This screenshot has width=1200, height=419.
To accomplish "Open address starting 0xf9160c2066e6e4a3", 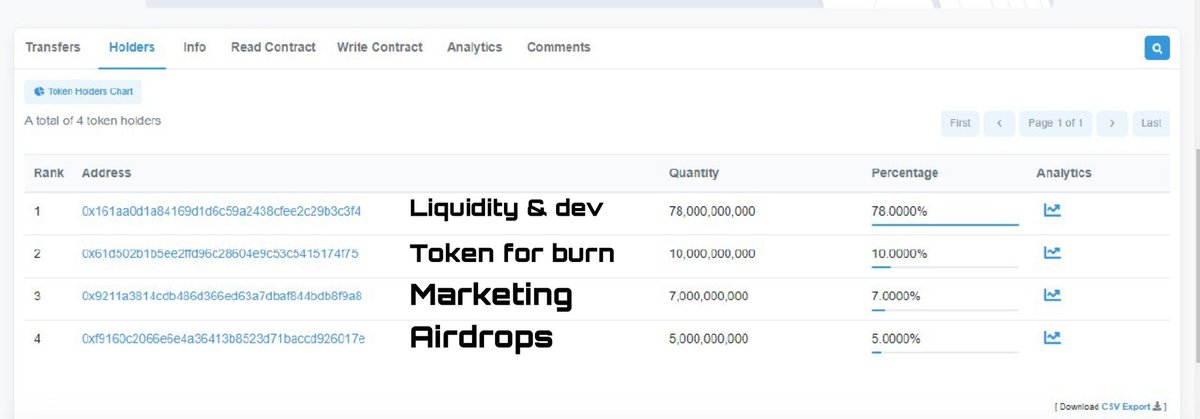I will (x=223, y=339).
